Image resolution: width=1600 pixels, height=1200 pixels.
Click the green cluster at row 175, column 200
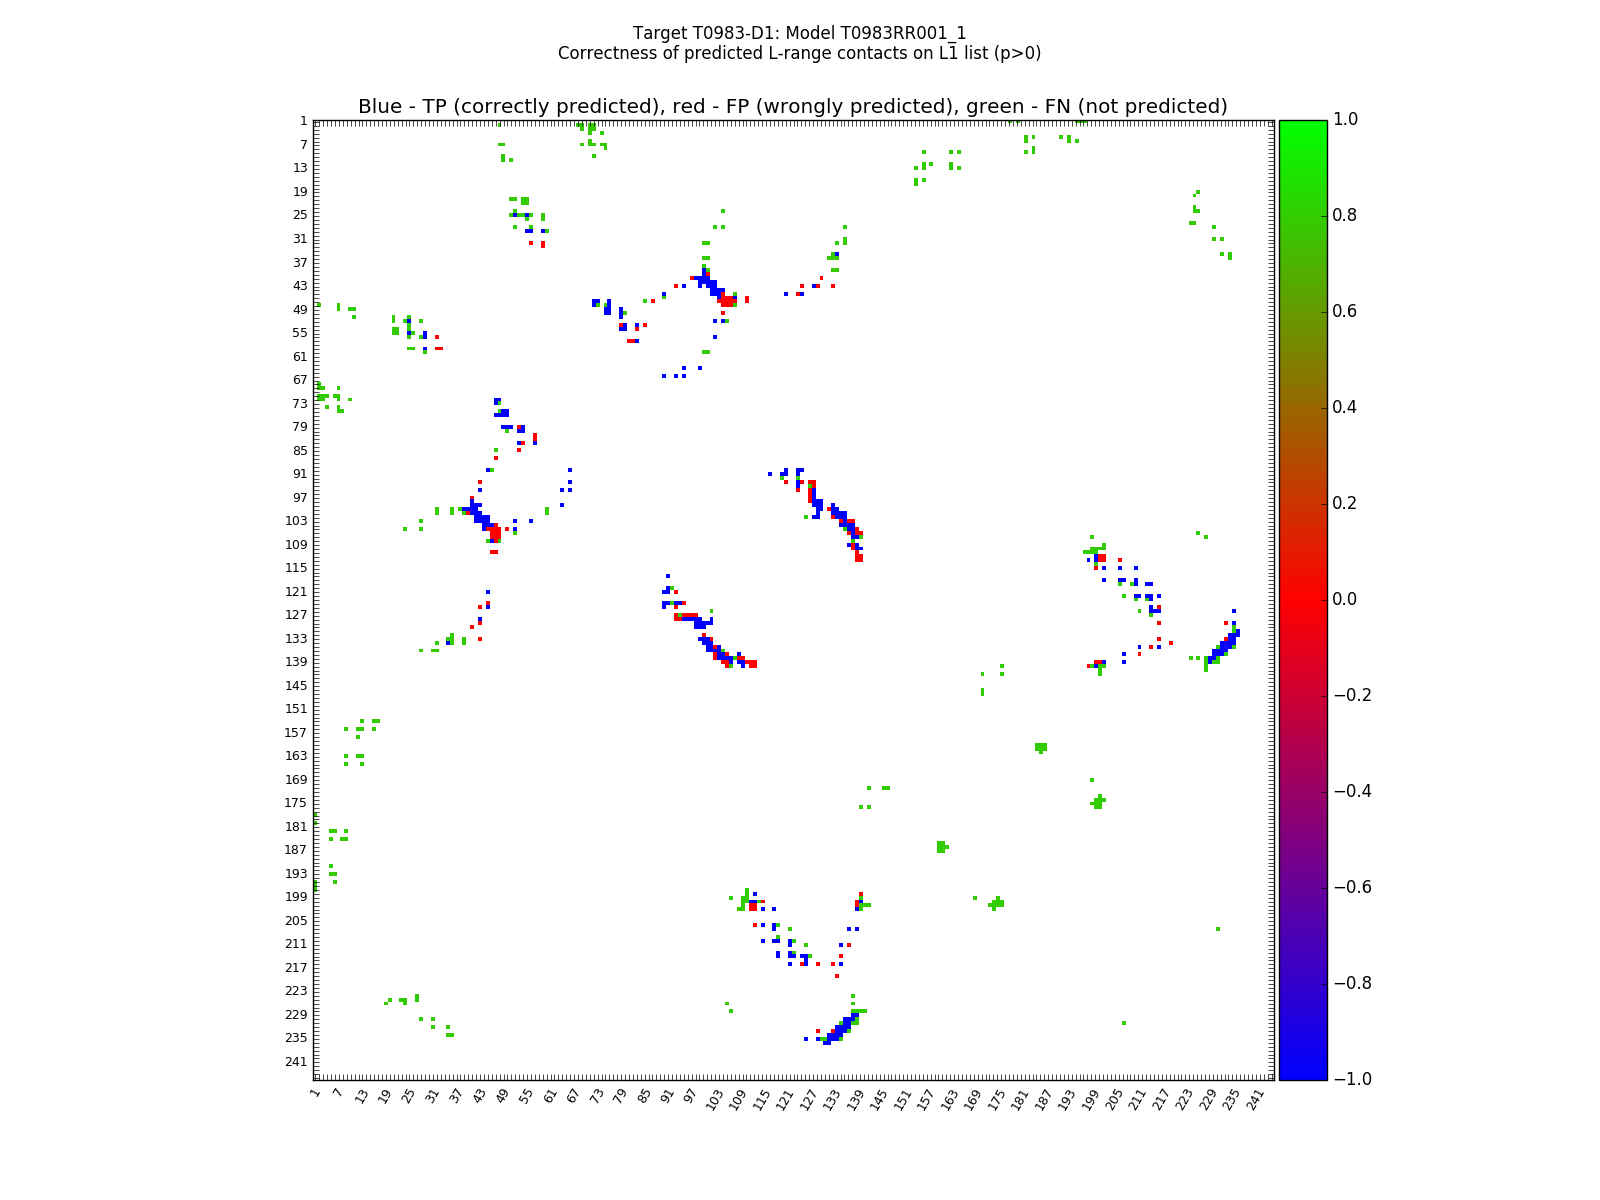pyautogui.click(x=1098, y=801)
